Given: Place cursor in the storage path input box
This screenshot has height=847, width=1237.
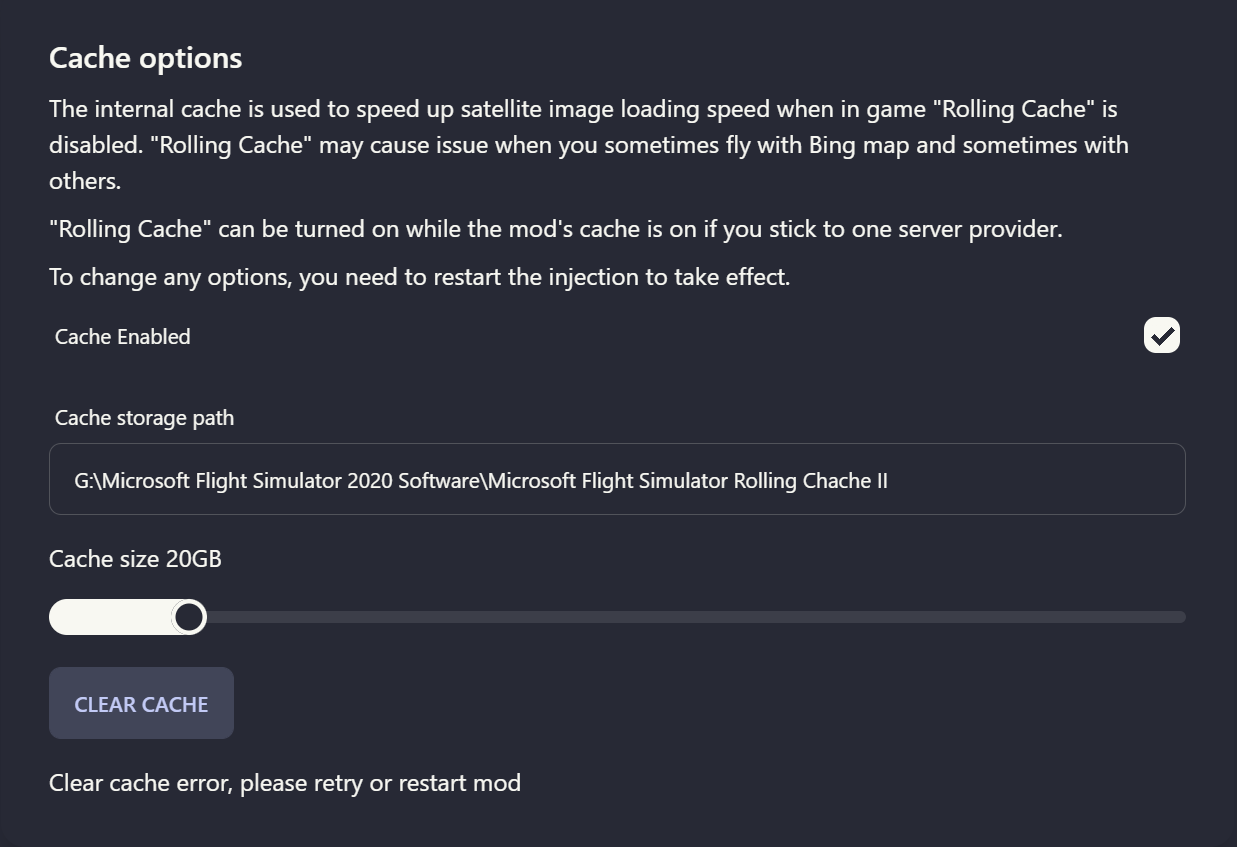Looking at the screenshot, I should tap(617, 479).
